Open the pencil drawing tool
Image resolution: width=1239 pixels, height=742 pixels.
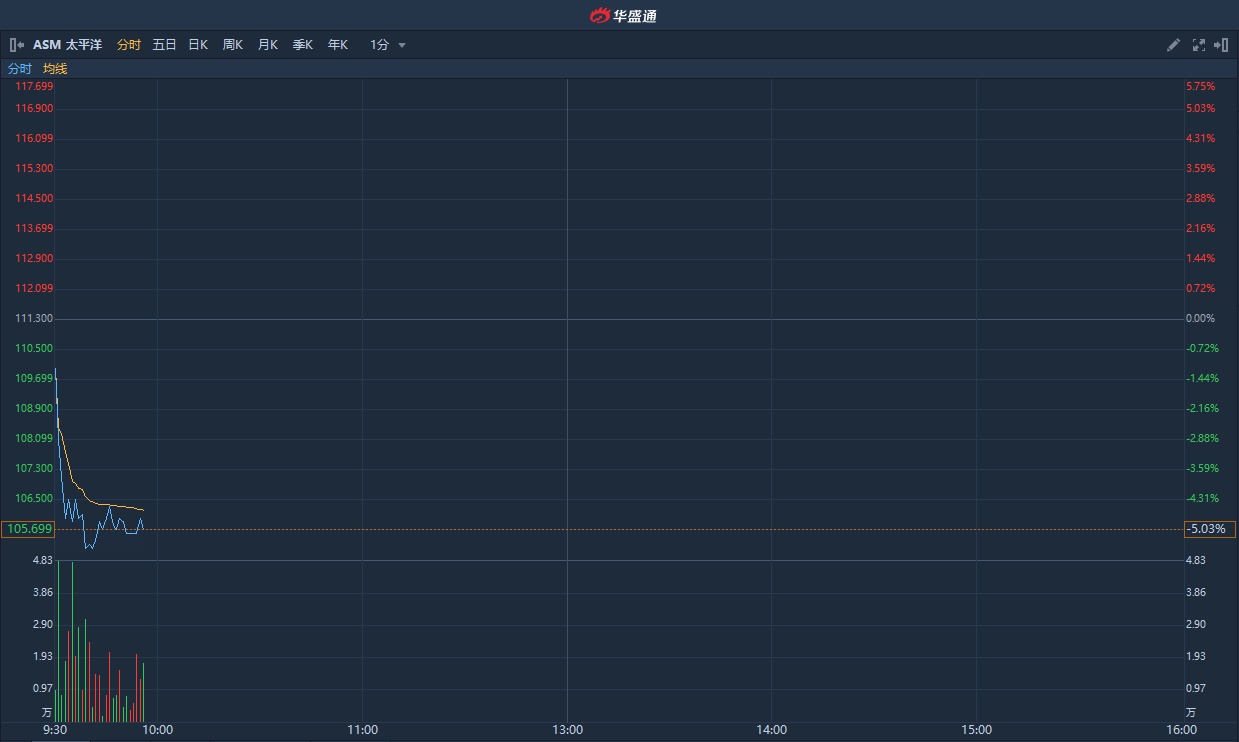click(1174, 45)
